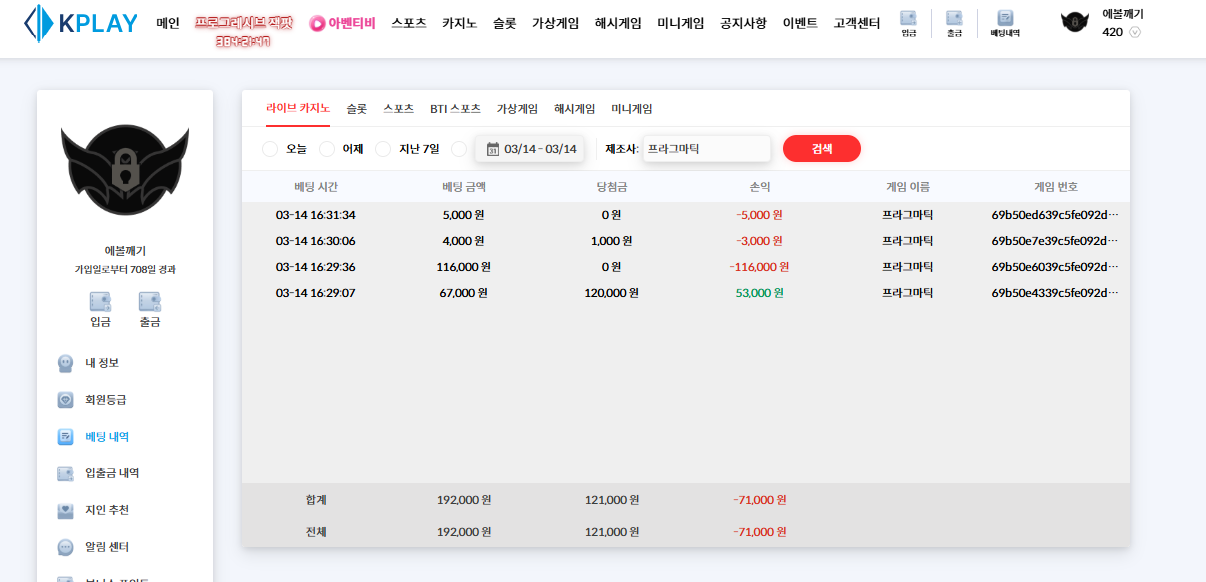Image resolution: width=1206 pixels, height=582 pixels.
Task: Expand balance dropdown arrow next to 420
Action: click(x=1135, y=33)
